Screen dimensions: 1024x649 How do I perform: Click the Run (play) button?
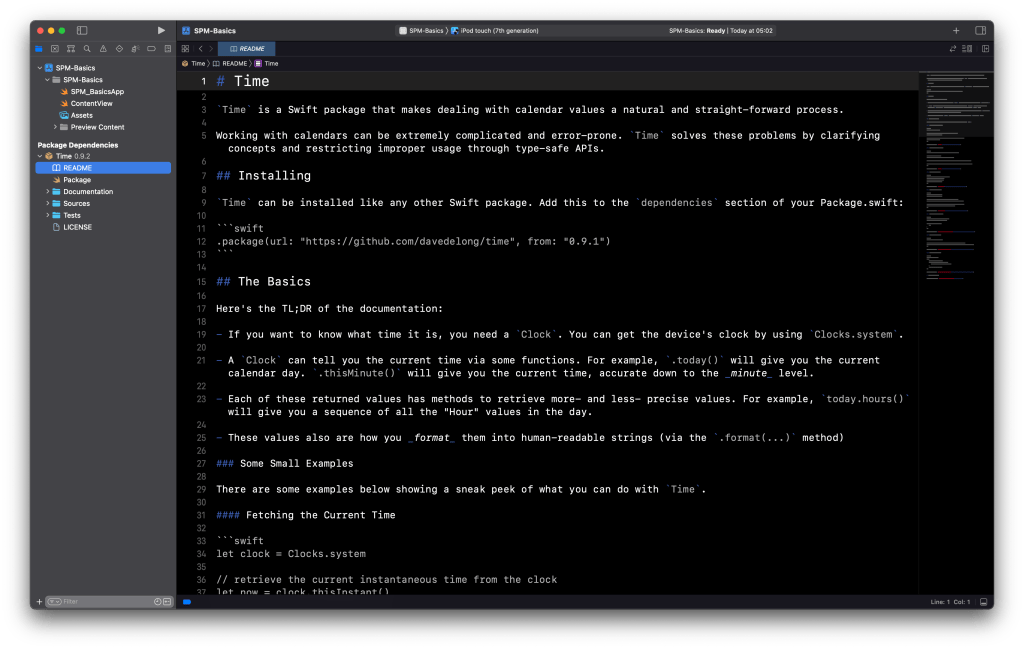161,31
